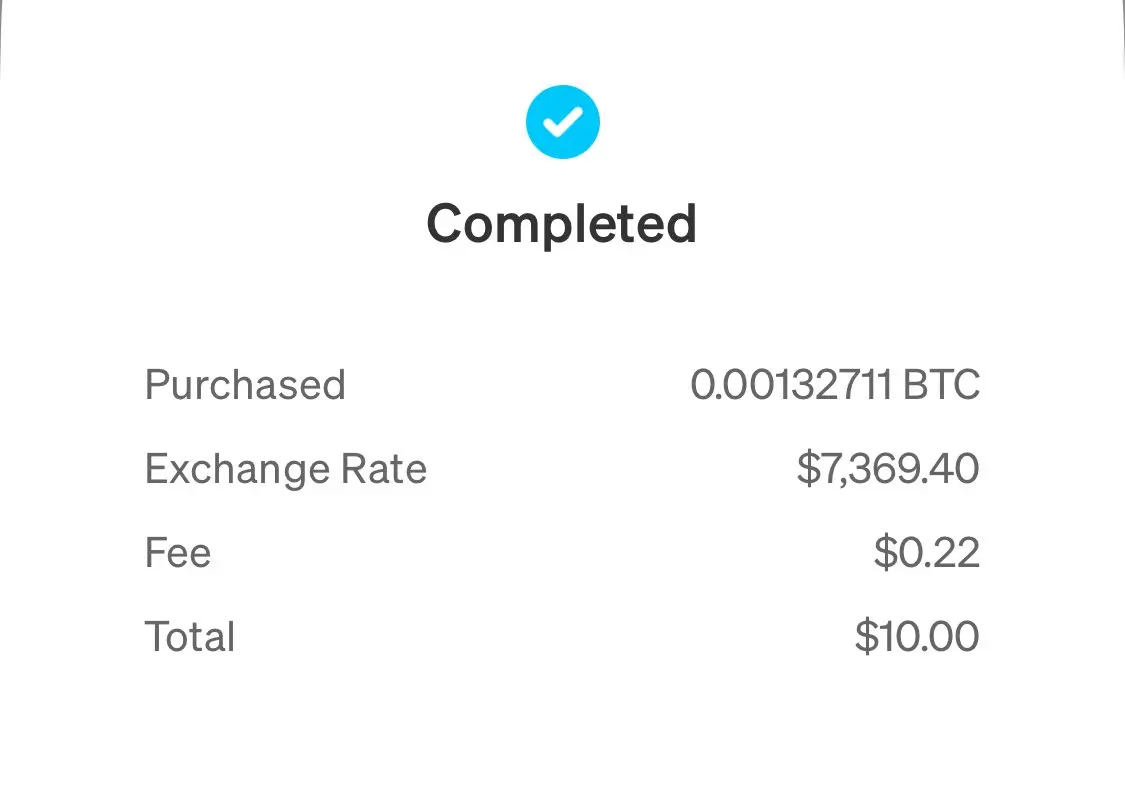Tap the leading 0.00 of the BTC amount
The height and width of the screenshot is (799, 1125).
click(732, 384)
